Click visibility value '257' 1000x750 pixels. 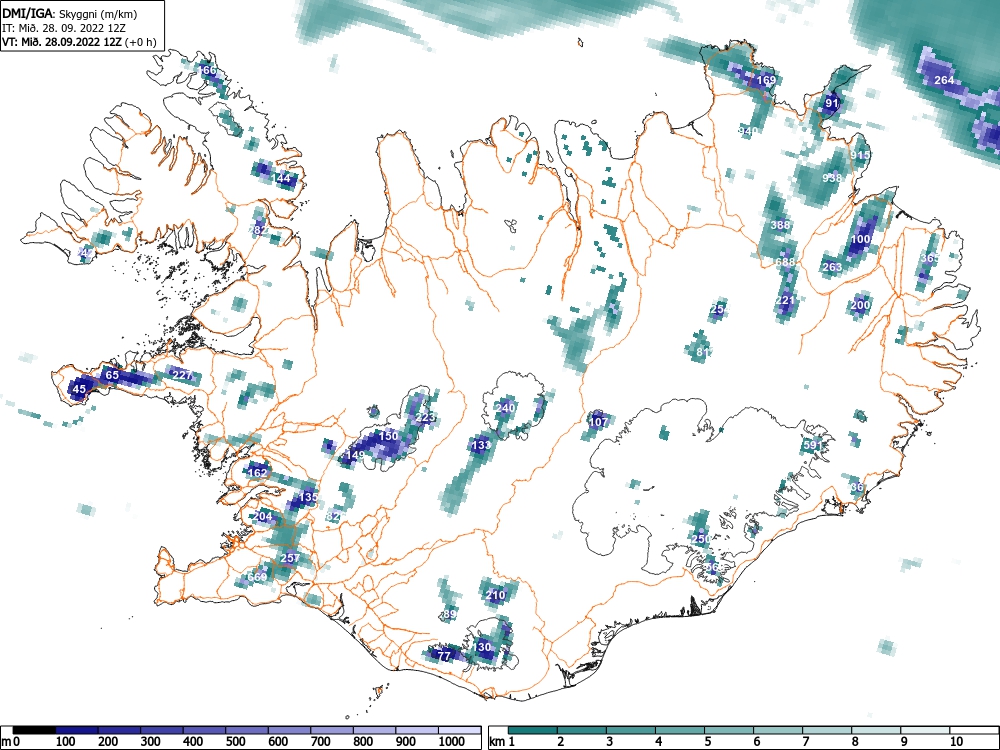[x=290, y=558]
